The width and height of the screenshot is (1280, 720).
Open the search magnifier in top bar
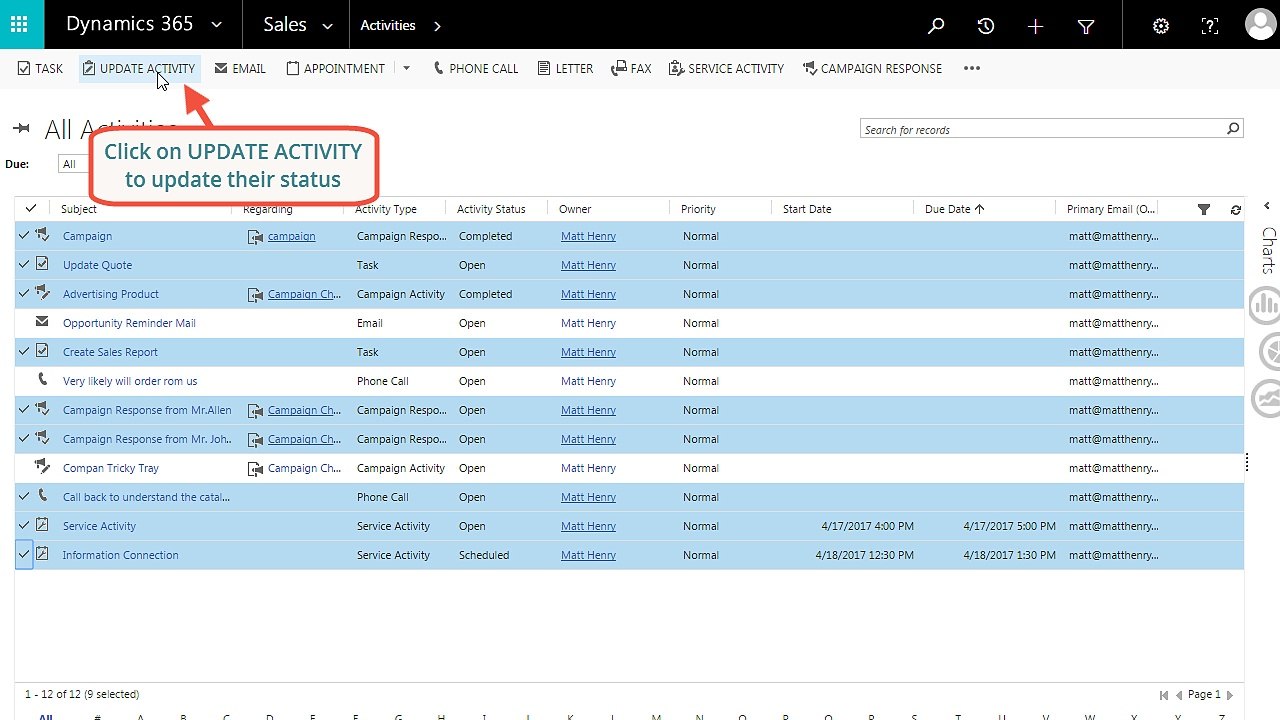936,26
